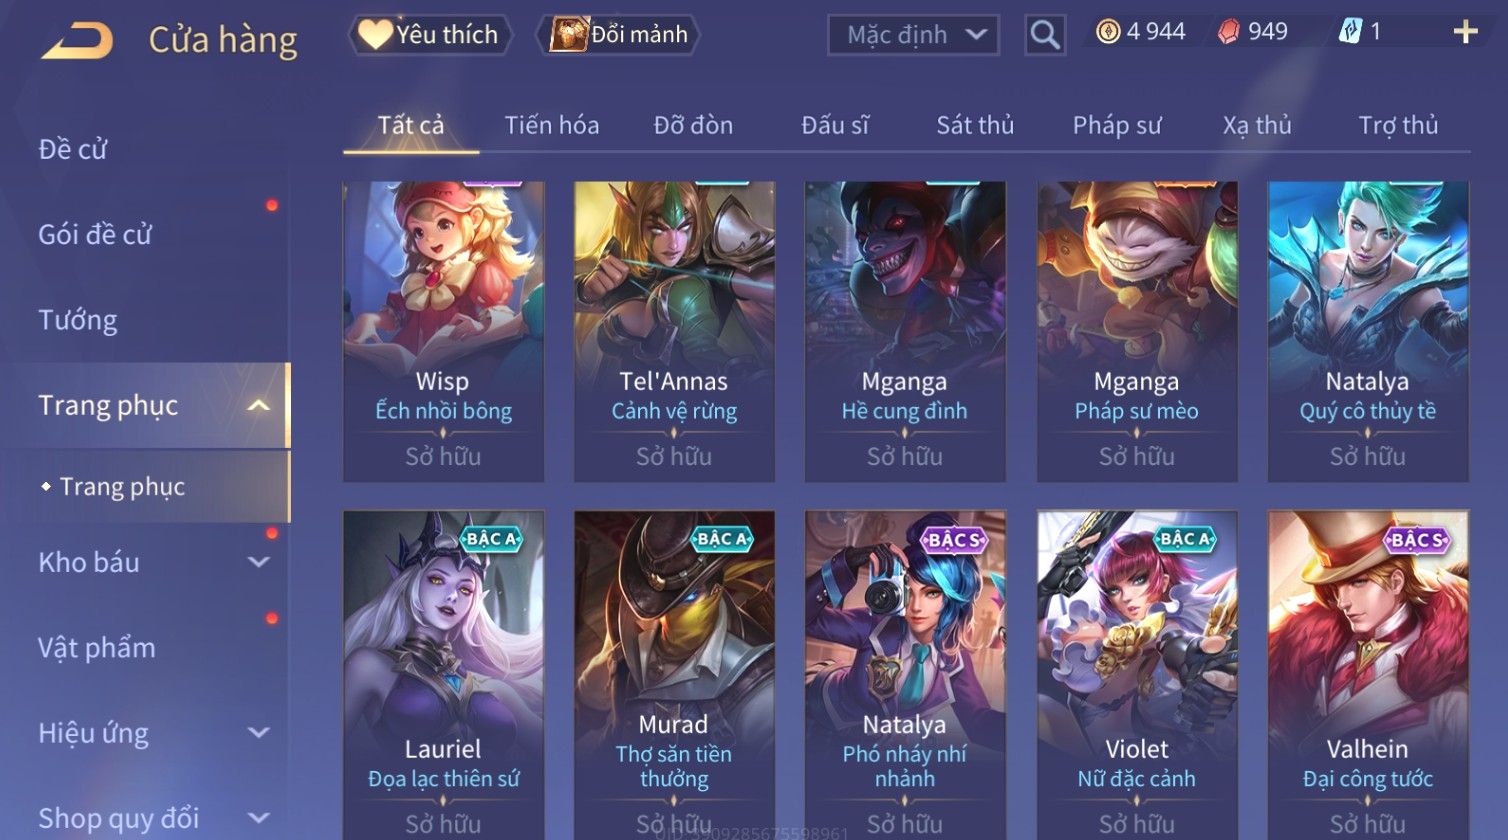This screenshot has height=840, width=1508.
Task: Add currency with the plus icon
Action: click(1465, 33)
